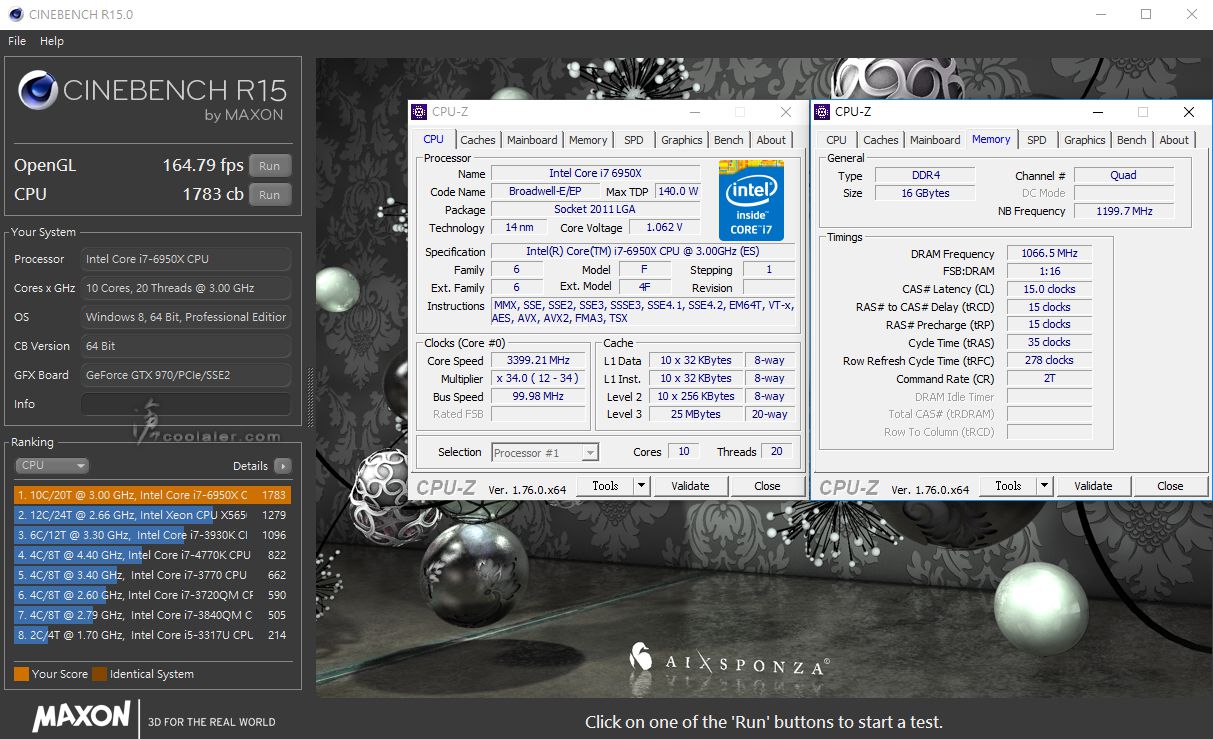Image resolution: width=1213 pixels, height=739 pixels.
Task: Click the Memory Type value 'DDR4'
Action: [925, 175]
